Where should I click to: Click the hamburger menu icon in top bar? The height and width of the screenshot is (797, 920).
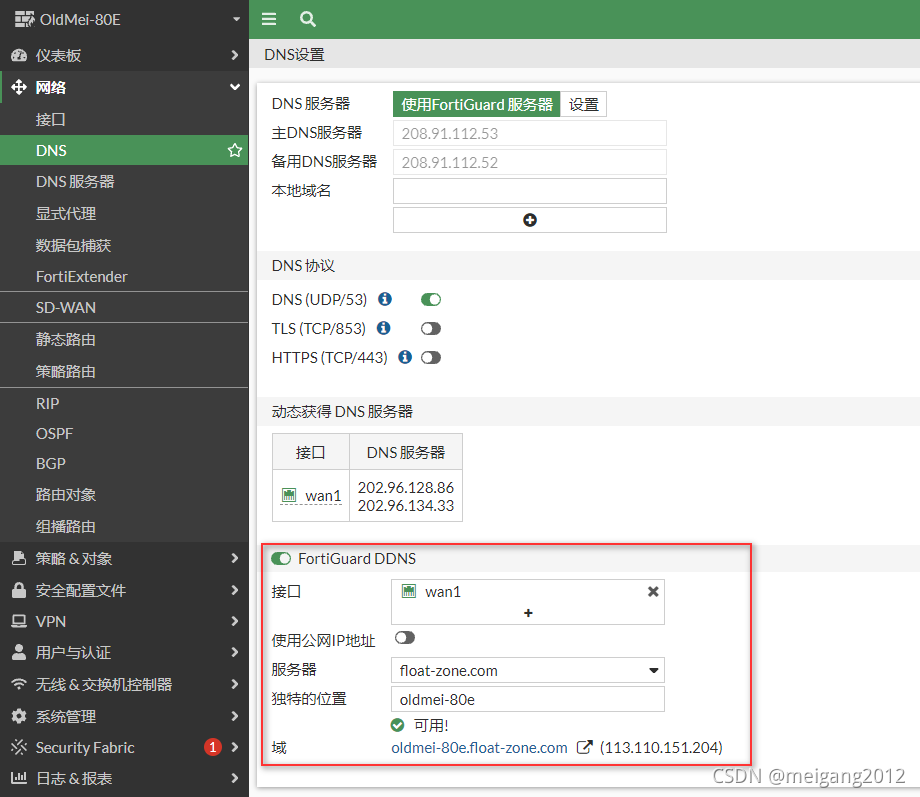tap(269, 19)
